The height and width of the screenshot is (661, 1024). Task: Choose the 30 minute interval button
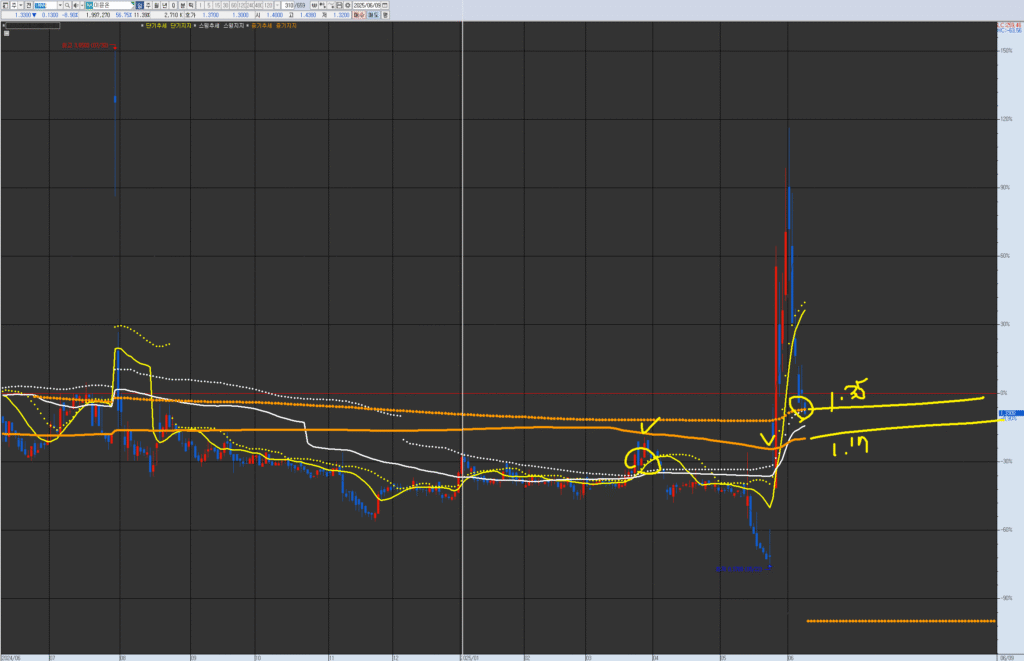pyautogui.click(x=225, y=5)
